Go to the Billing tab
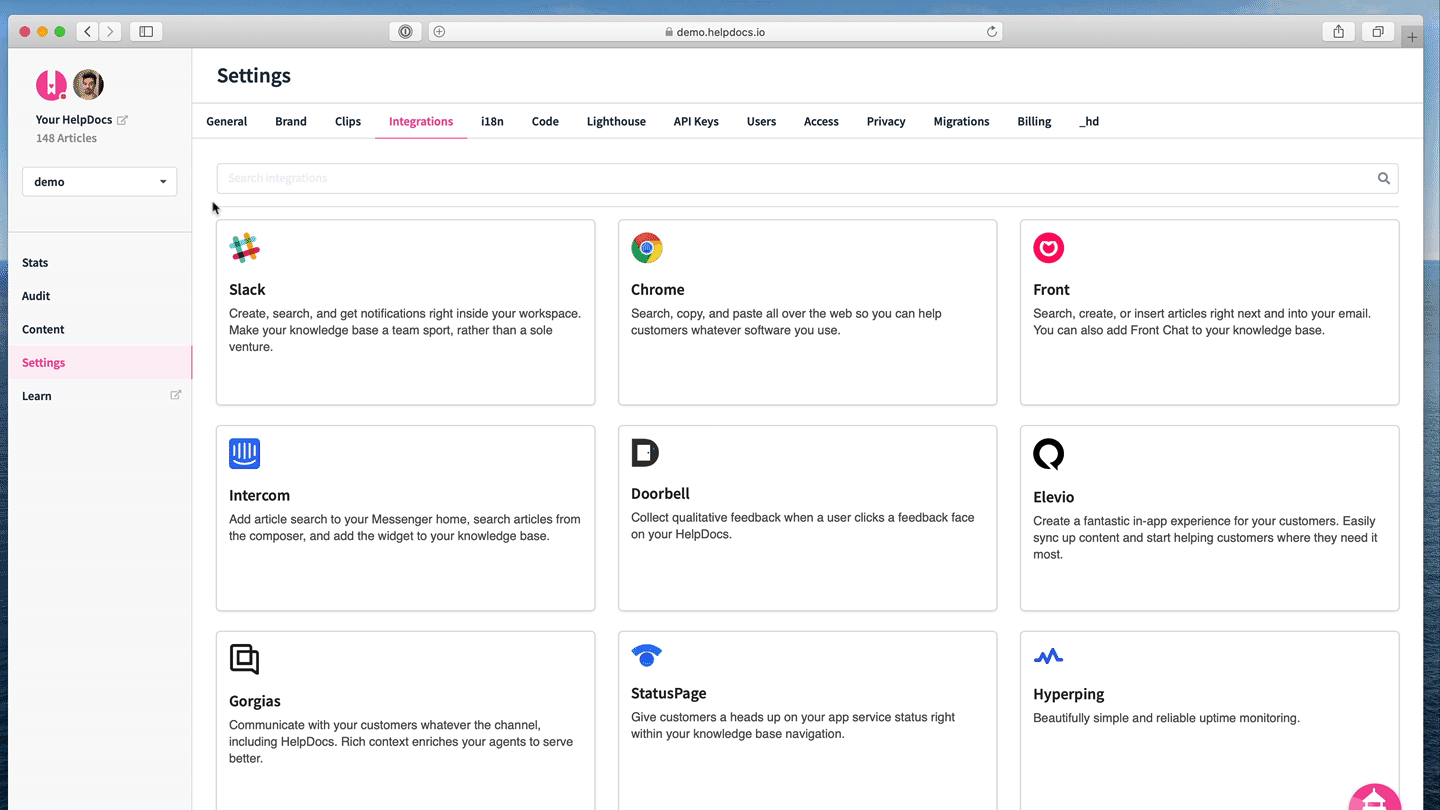The width and height of the screenshot is (1440, 810). 1034,121
